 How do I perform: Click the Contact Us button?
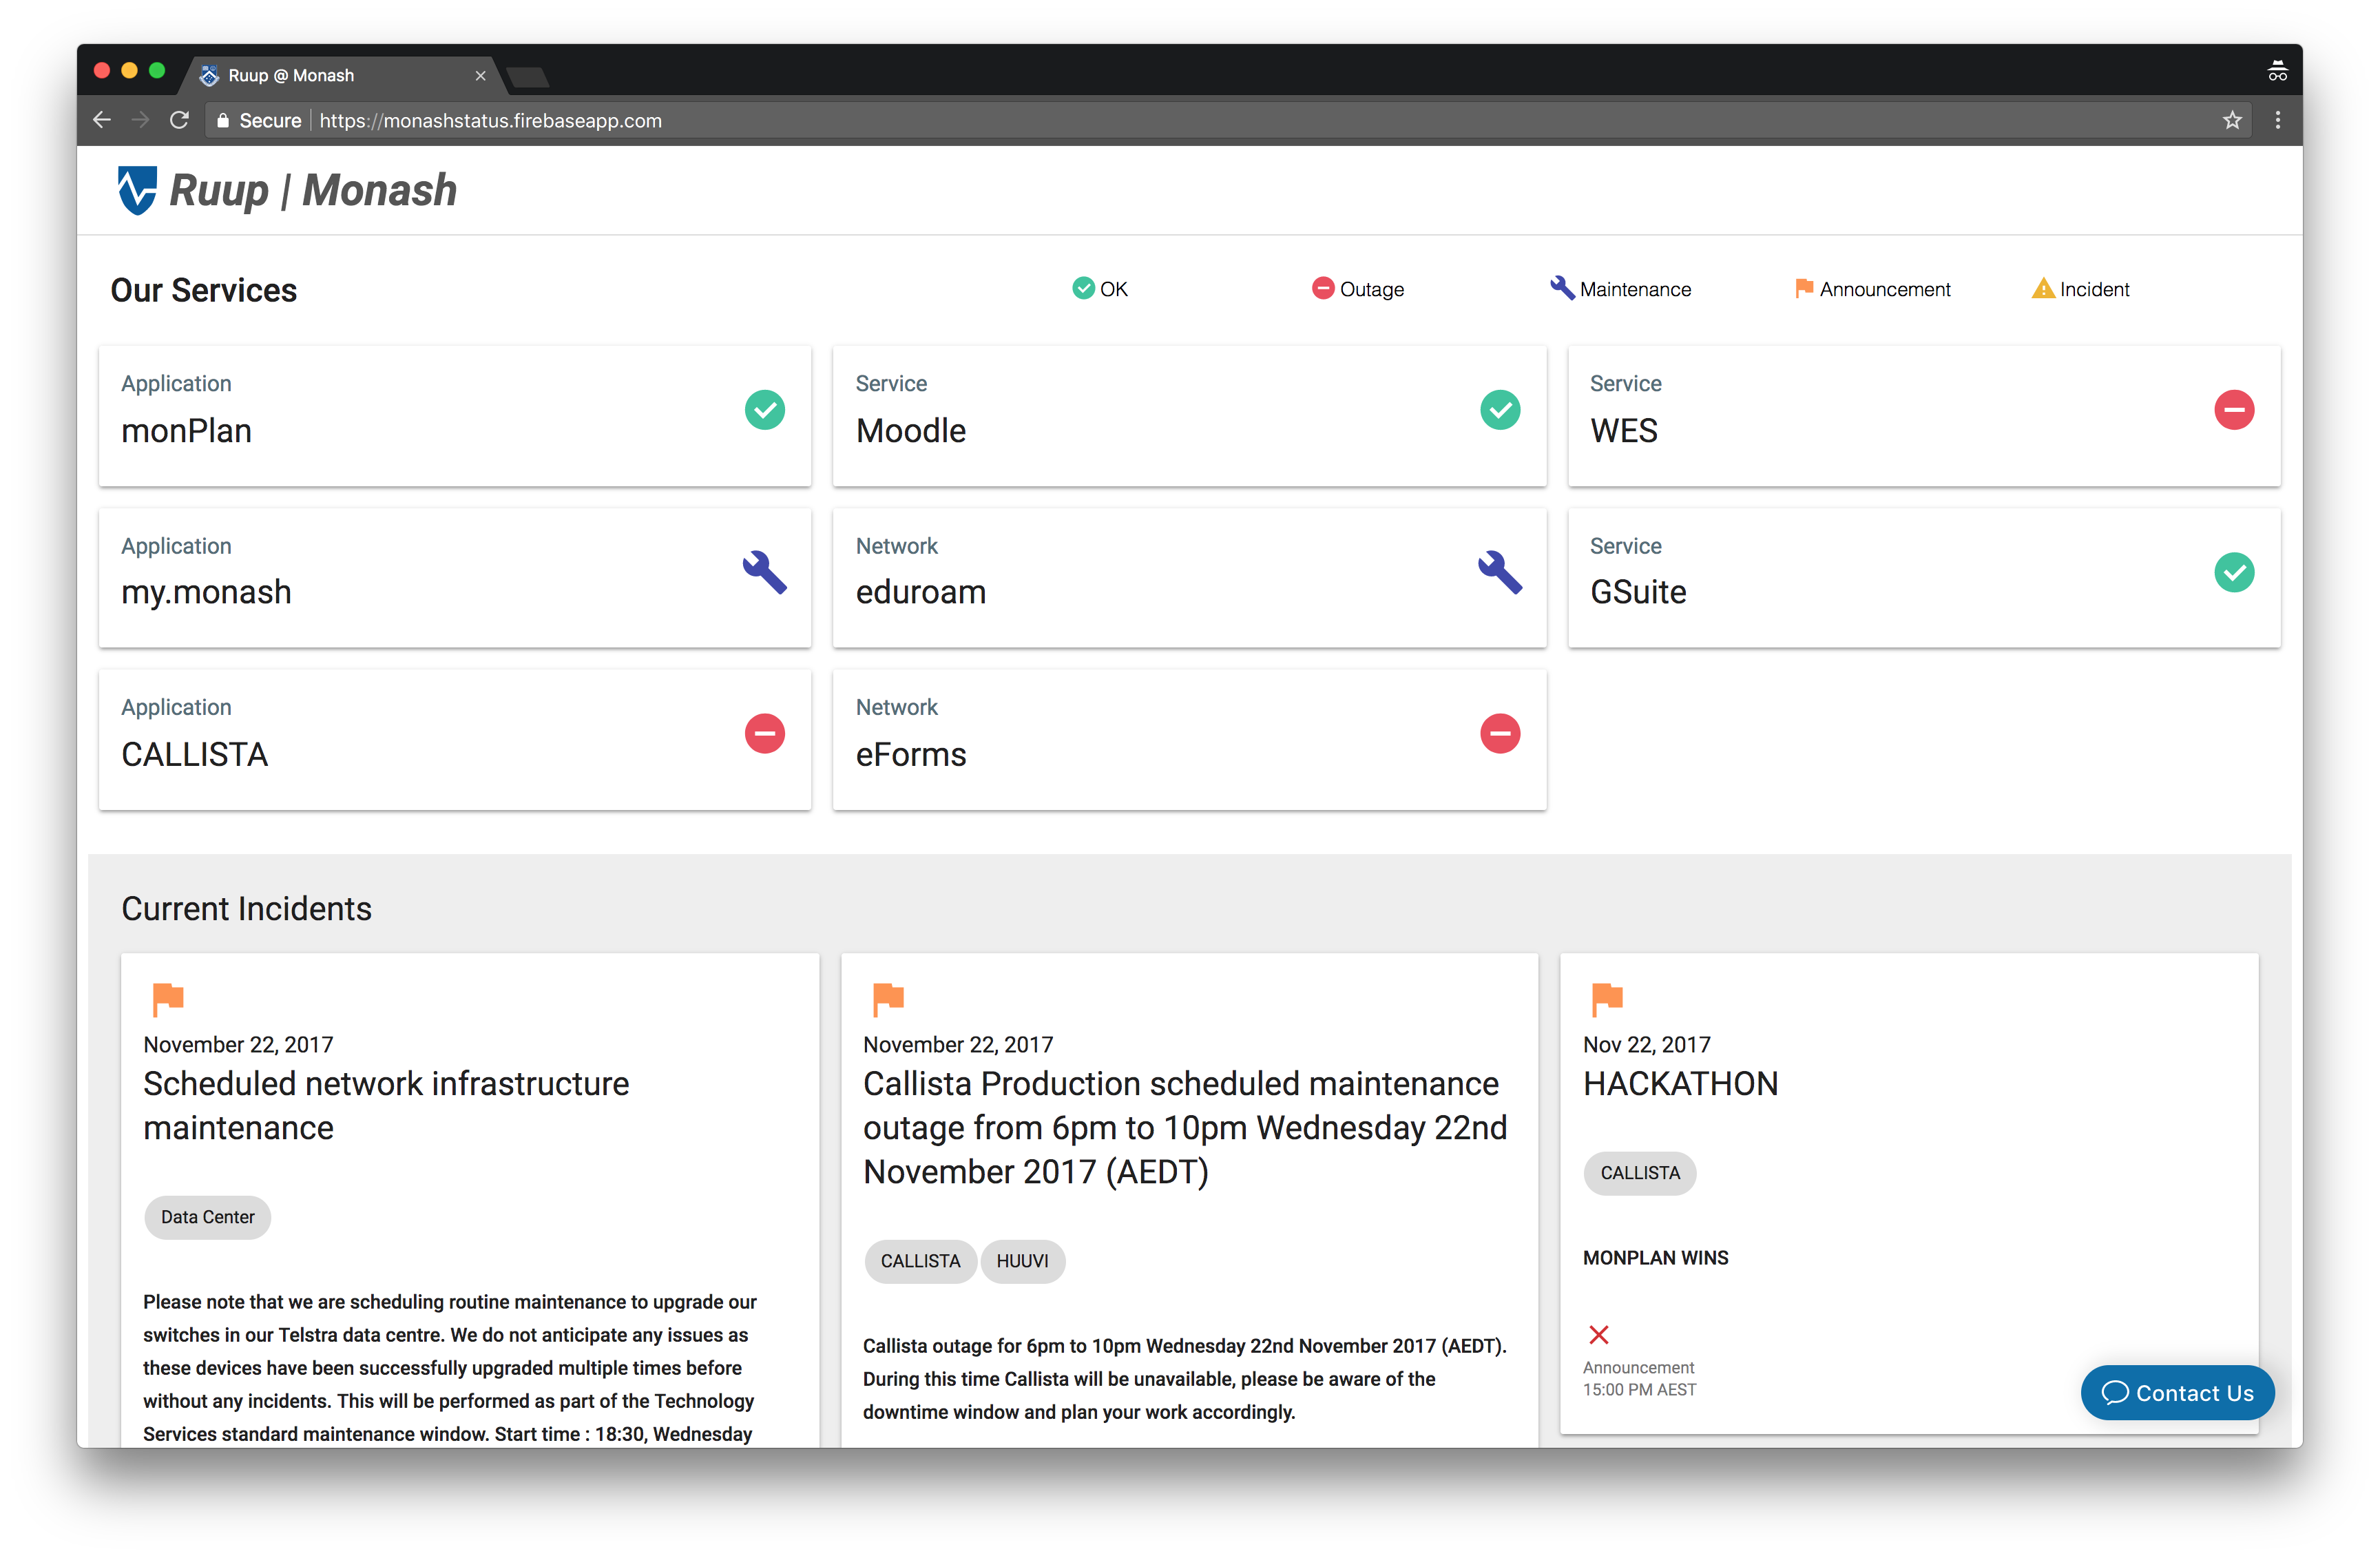click(2177, 1393)
